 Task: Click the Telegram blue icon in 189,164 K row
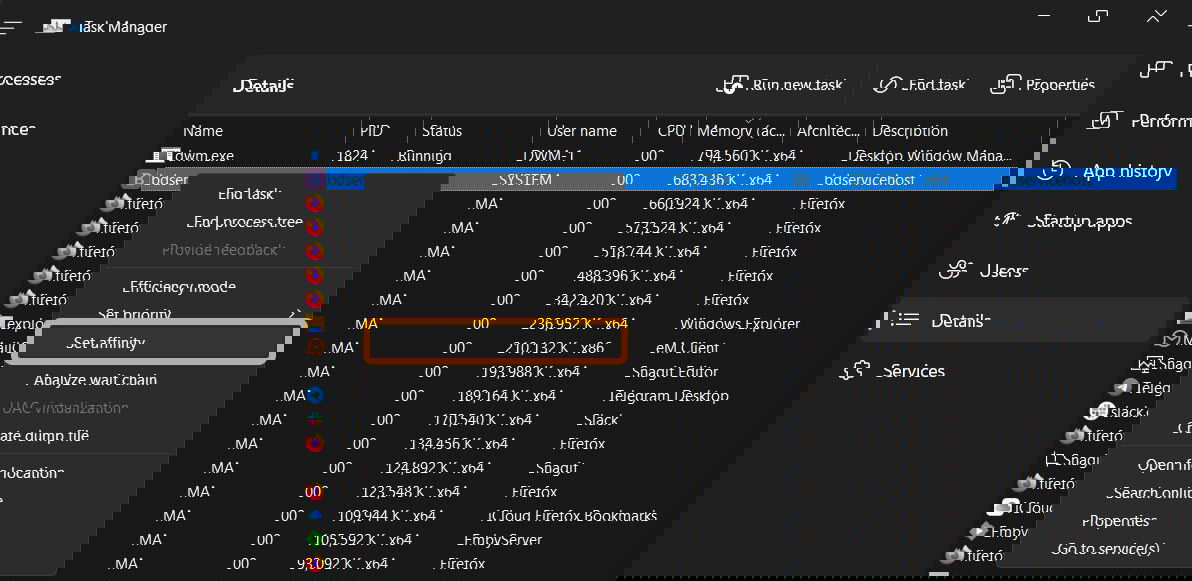point(314,395)
